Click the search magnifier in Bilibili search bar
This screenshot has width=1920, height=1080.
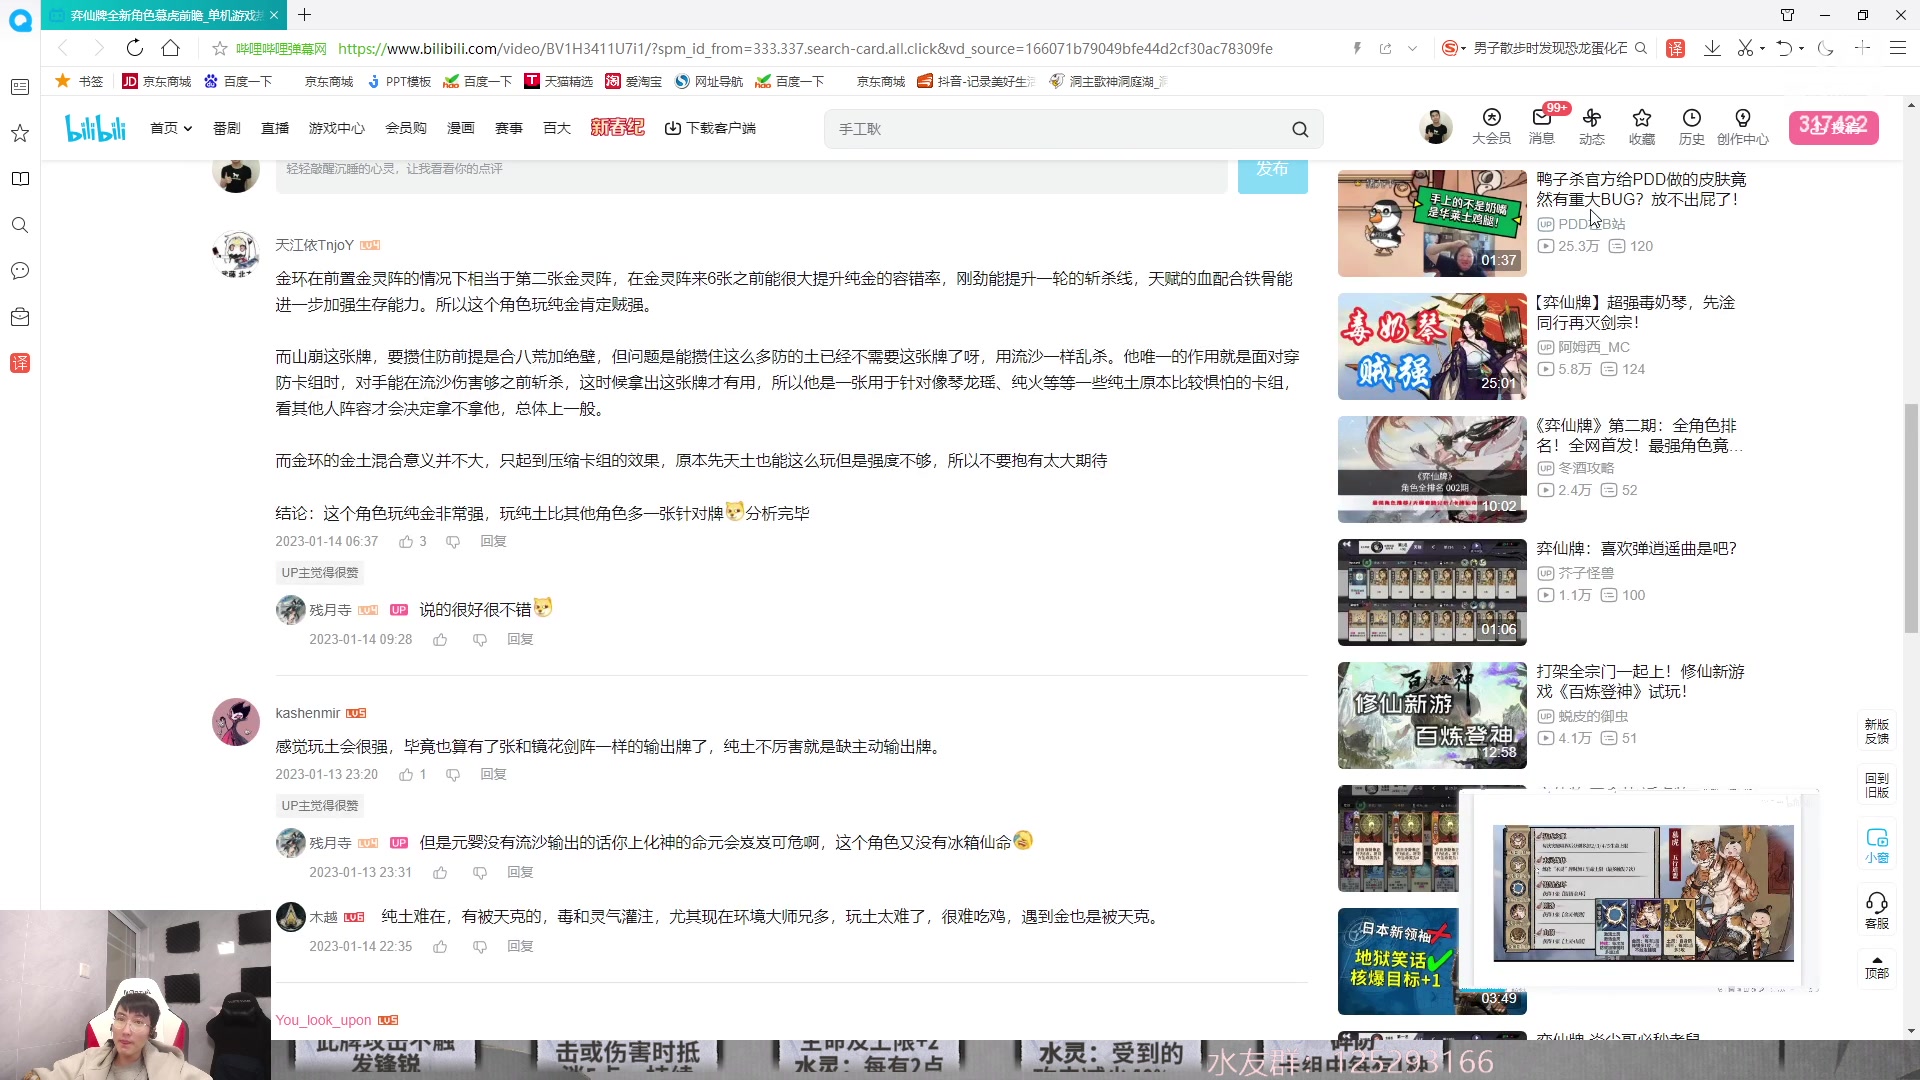1300,128
